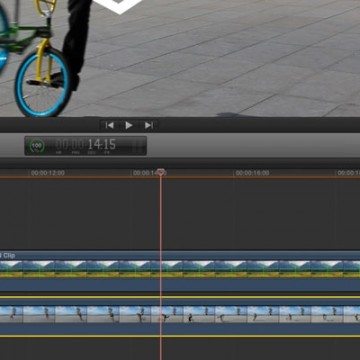Select the beach runner clip filmstrip
The height and width of the screenshot is (360, 360).
click(x=180, y=314)
